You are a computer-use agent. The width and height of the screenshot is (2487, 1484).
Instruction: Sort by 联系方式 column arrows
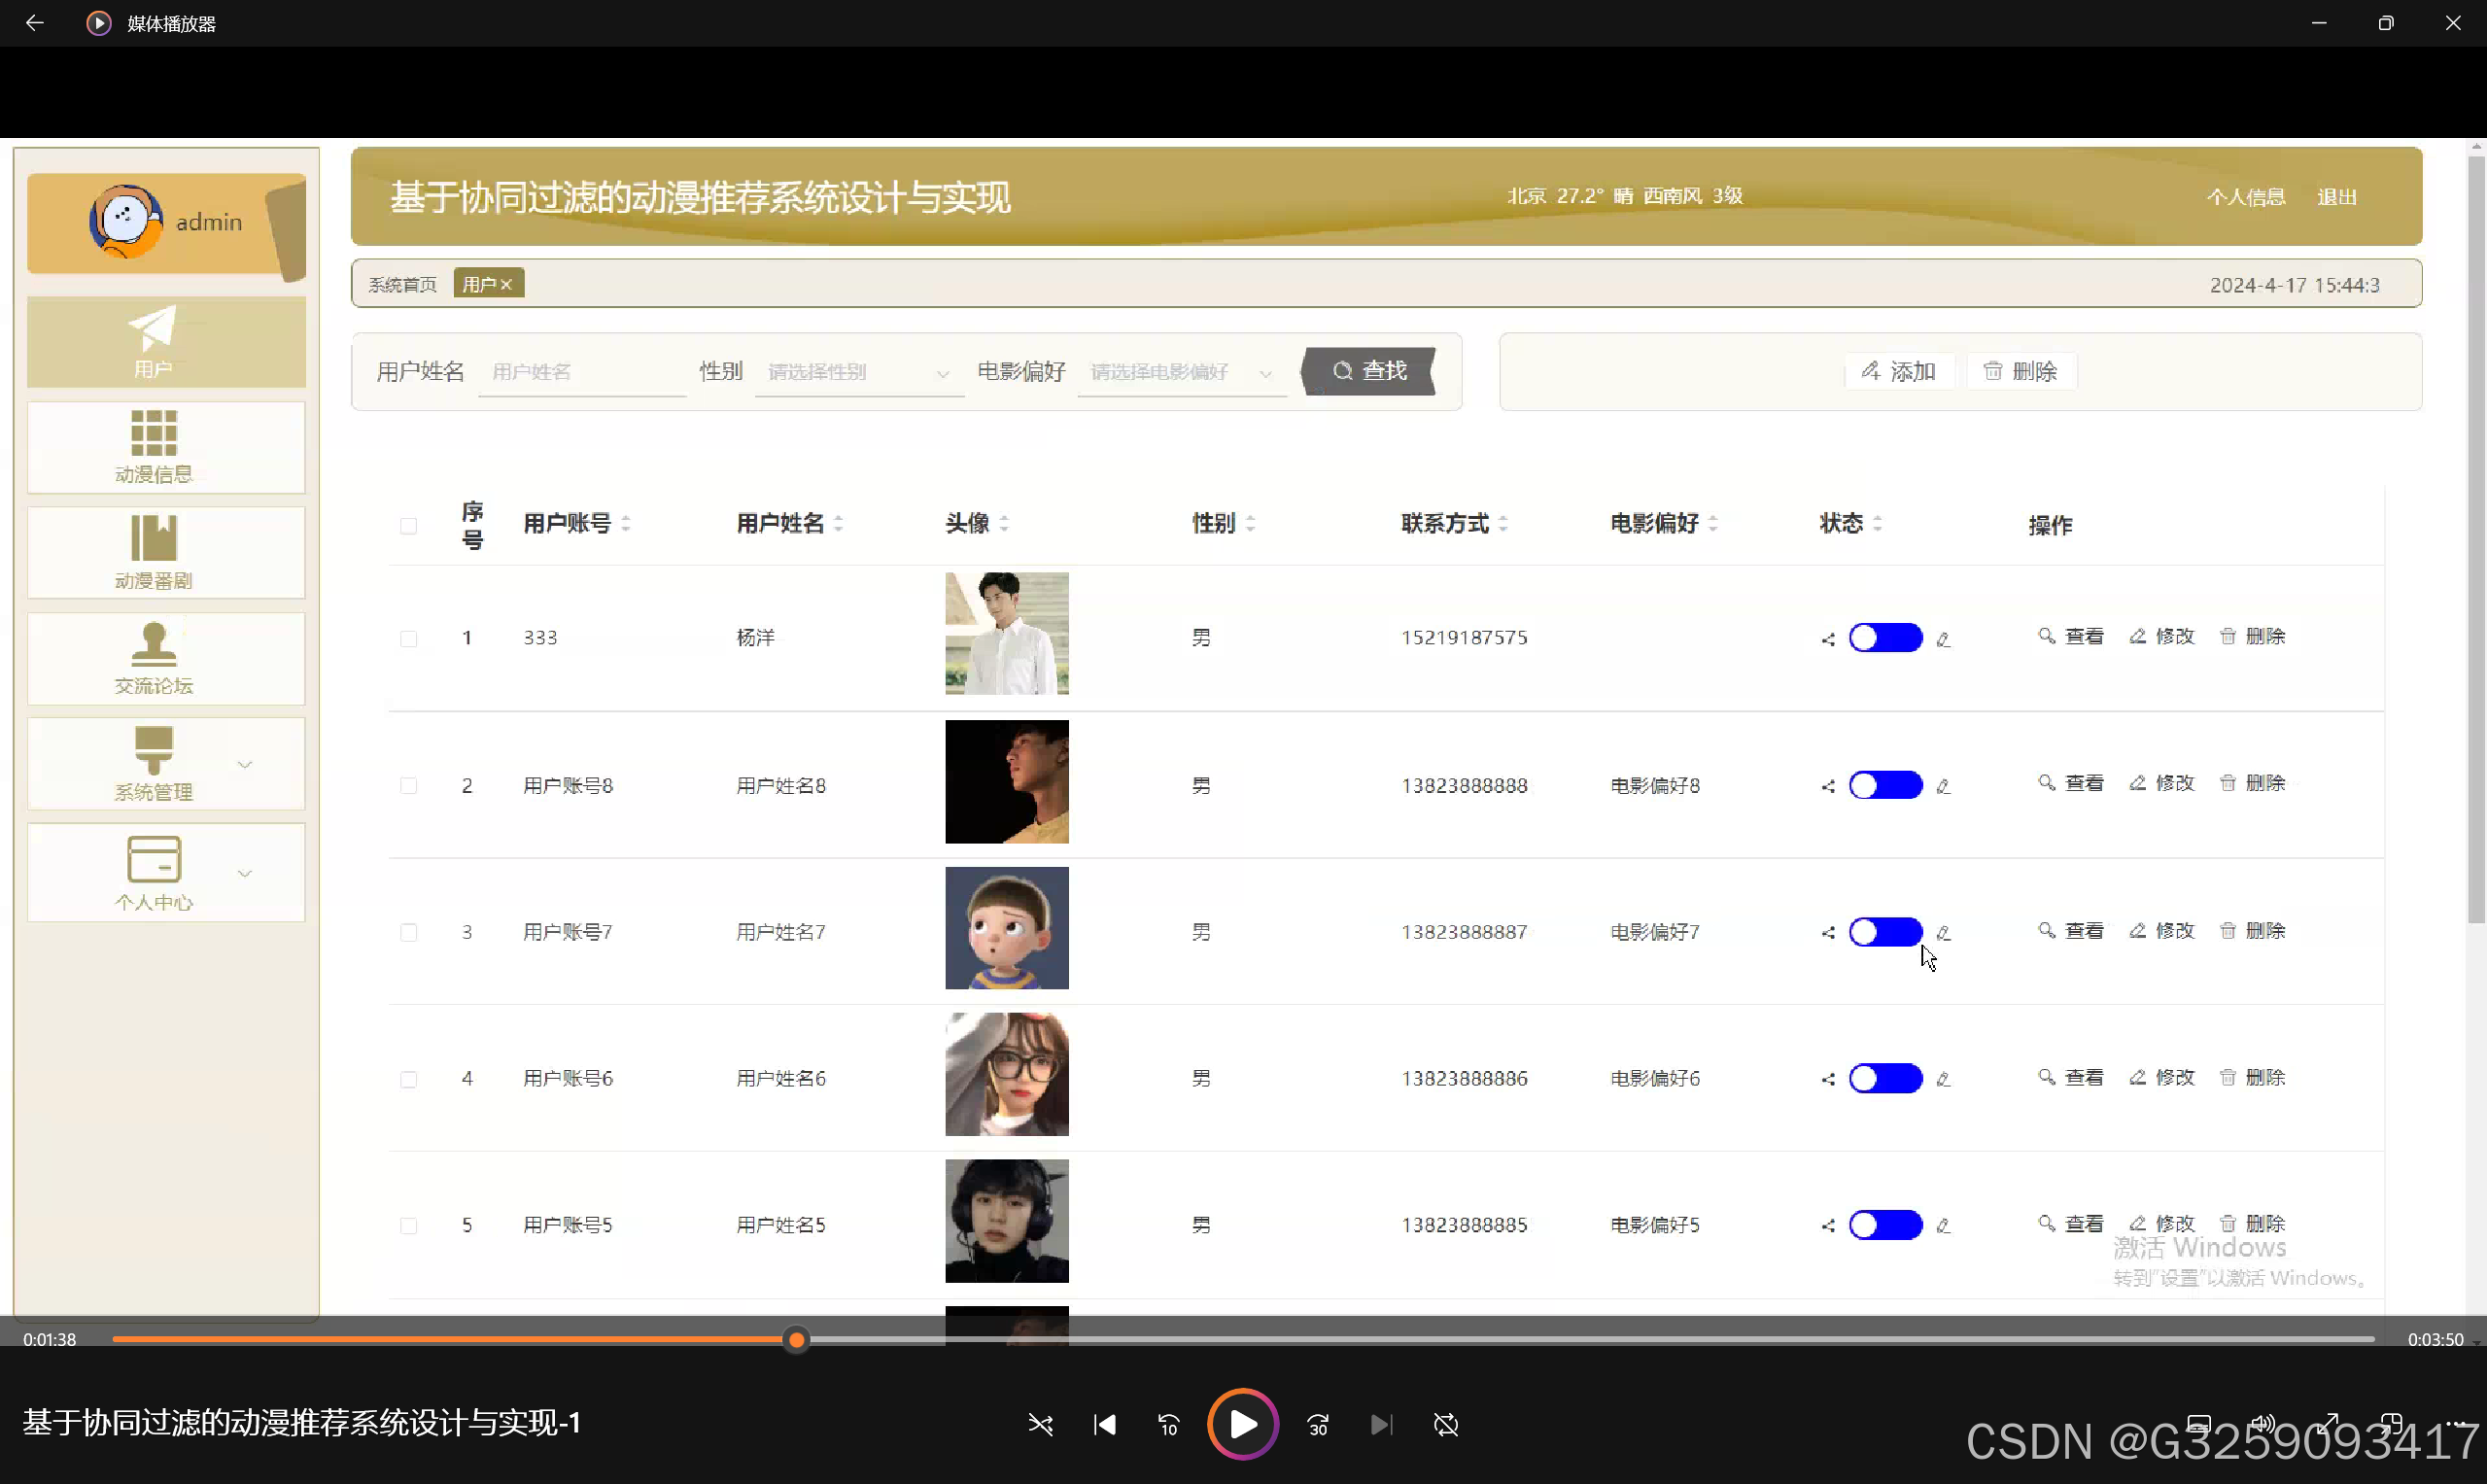pos(1503,523)
